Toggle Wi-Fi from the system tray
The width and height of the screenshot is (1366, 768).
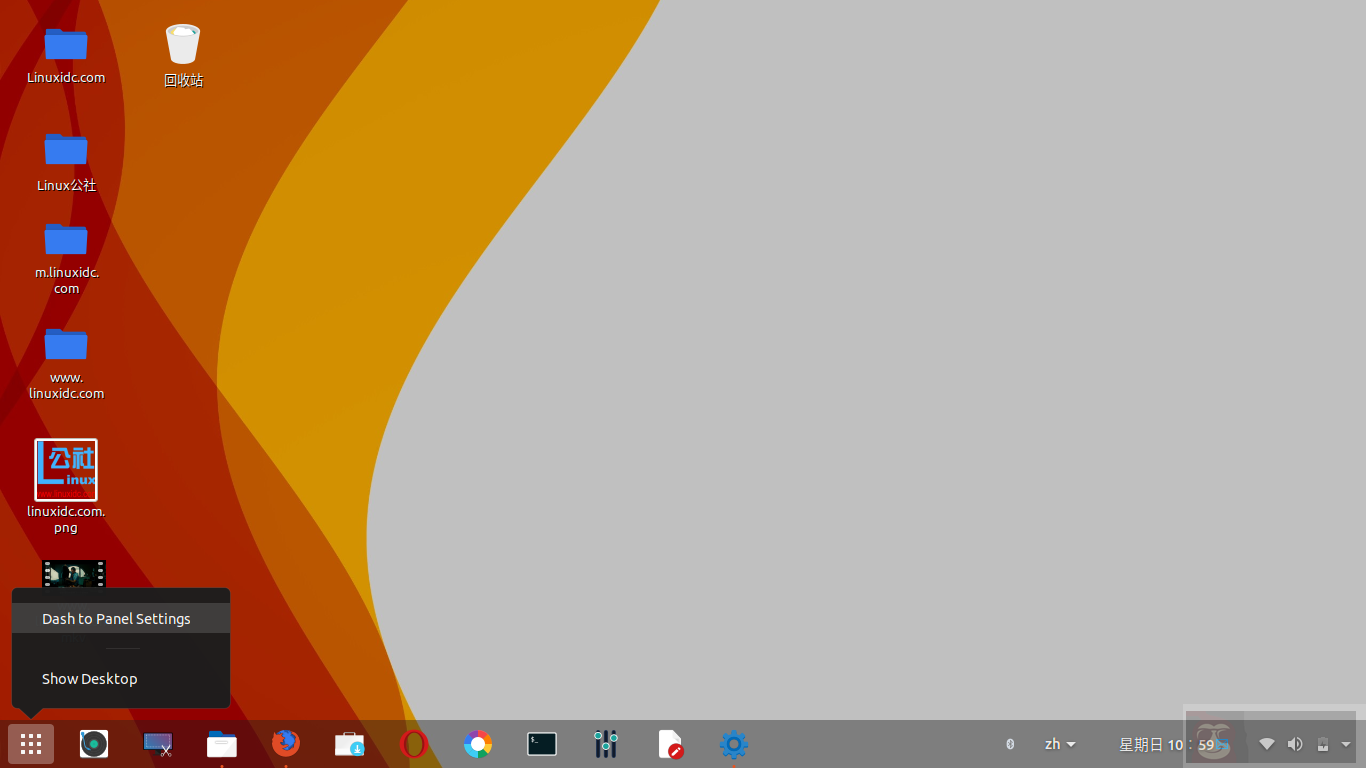click(x=1266, y=744)
